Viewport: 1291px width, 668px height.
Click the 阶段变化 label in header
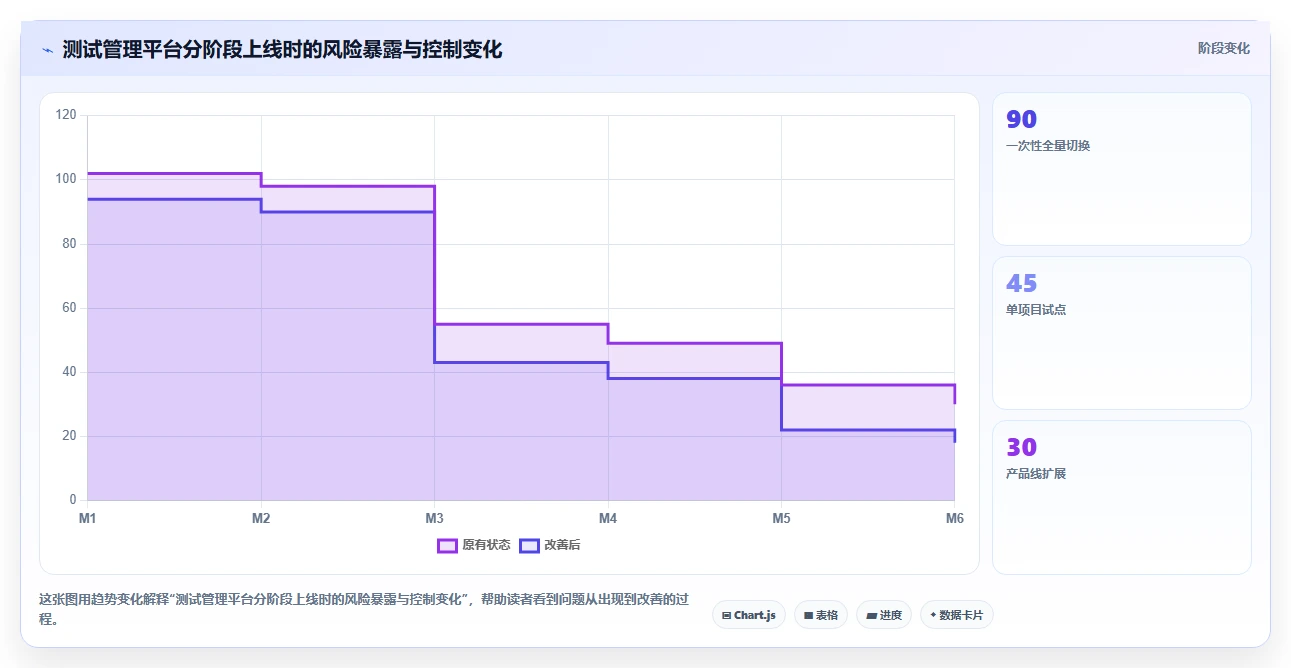(1223, 48)
